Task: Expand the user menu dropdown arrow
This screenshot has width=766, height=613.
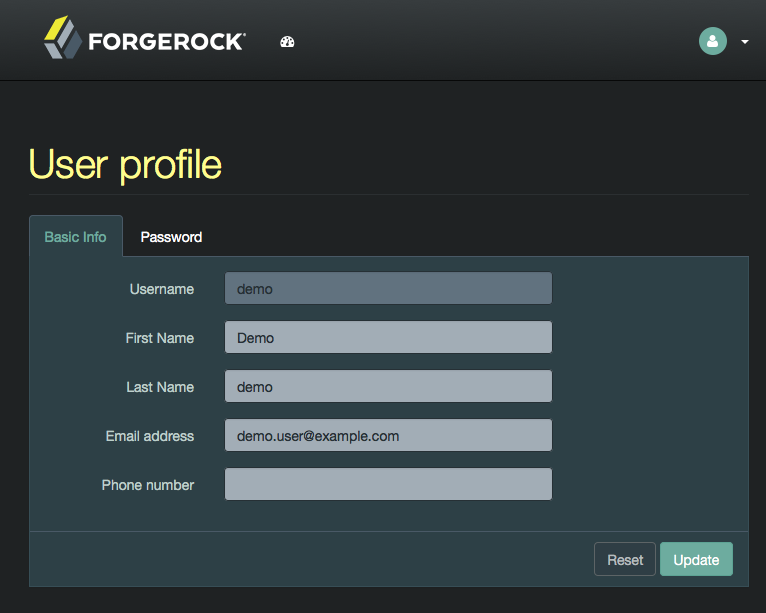Action: click(x=745, y=42)
